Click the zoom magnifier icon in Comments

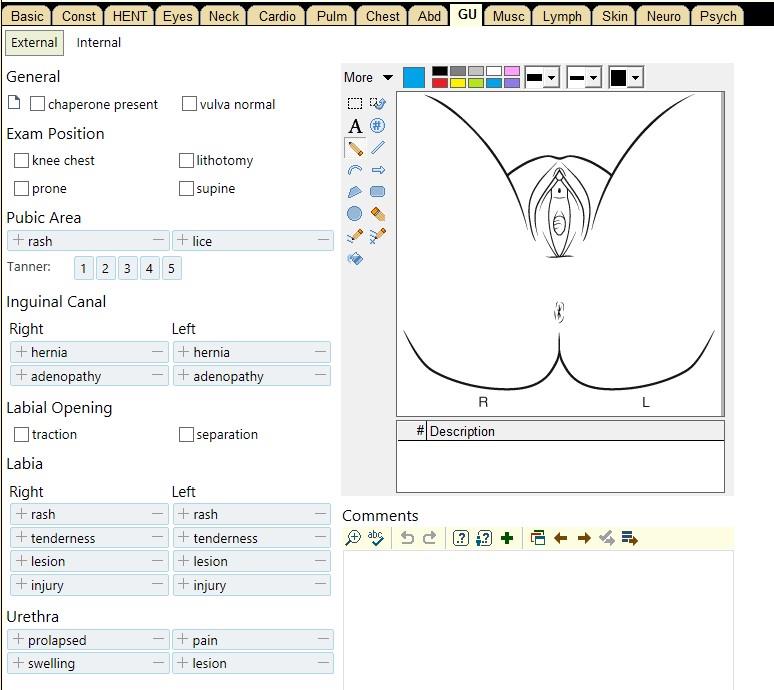[x=353, y=538]
